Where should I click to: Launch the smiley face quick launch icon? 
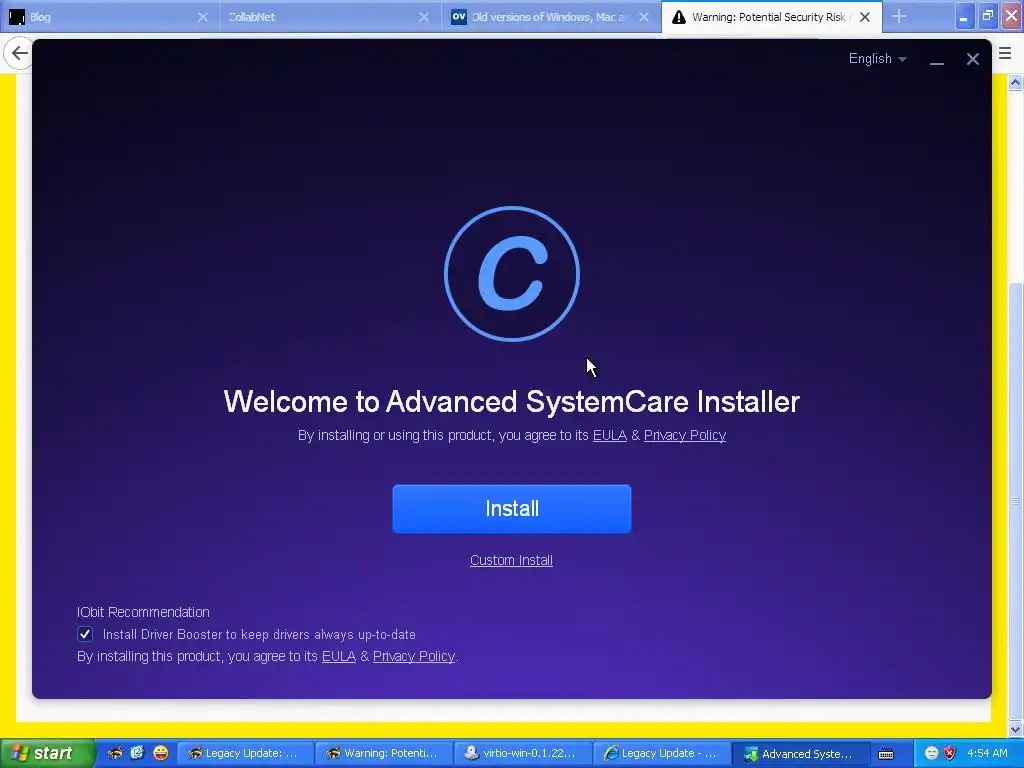pos(160,753)
